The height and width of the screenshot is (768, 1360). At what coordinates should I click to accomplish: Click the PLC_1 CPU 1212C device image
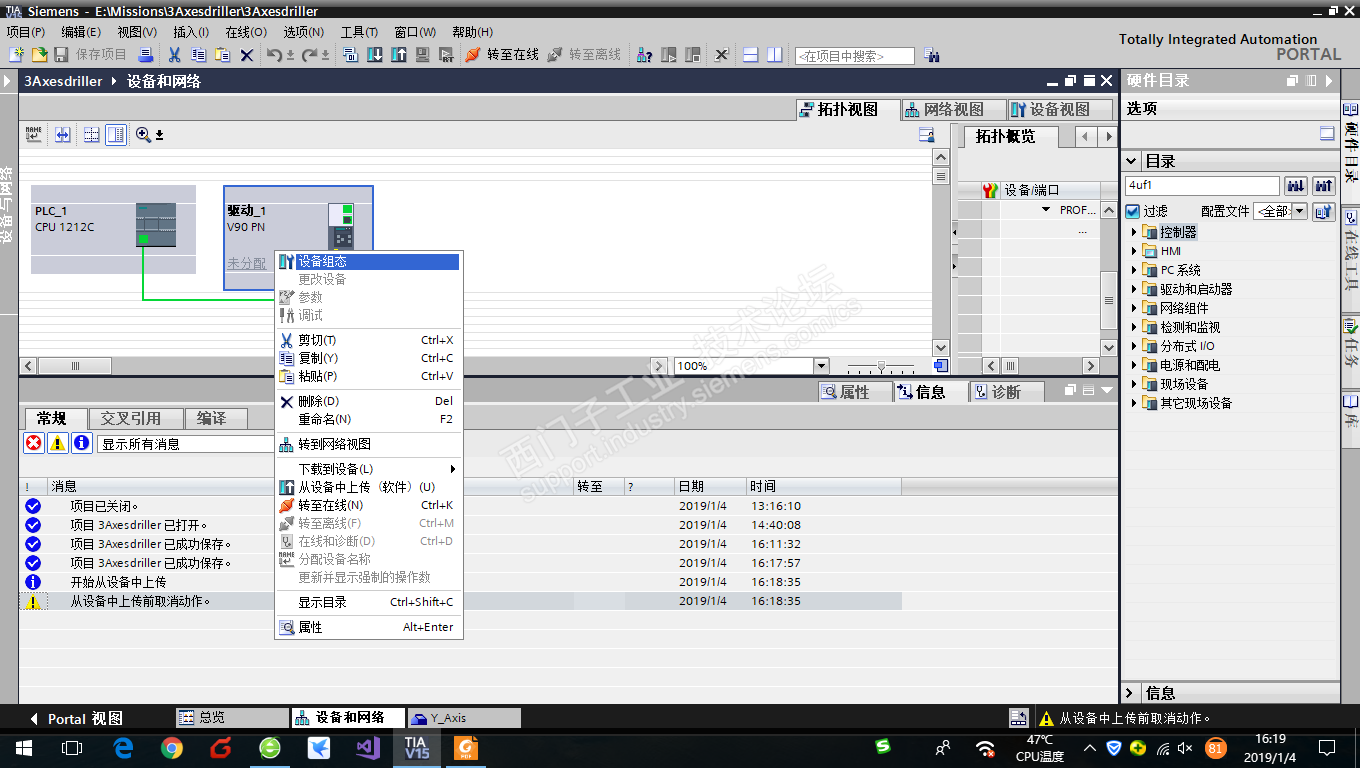tap(155, 225)
